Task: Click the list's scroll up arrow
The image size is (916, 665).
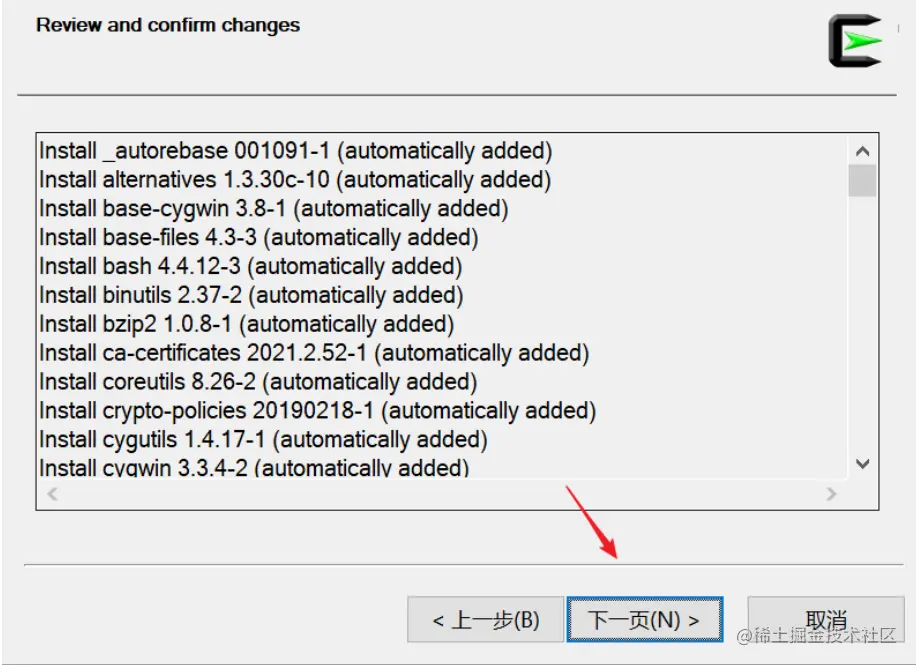Action: pos(863,152)
